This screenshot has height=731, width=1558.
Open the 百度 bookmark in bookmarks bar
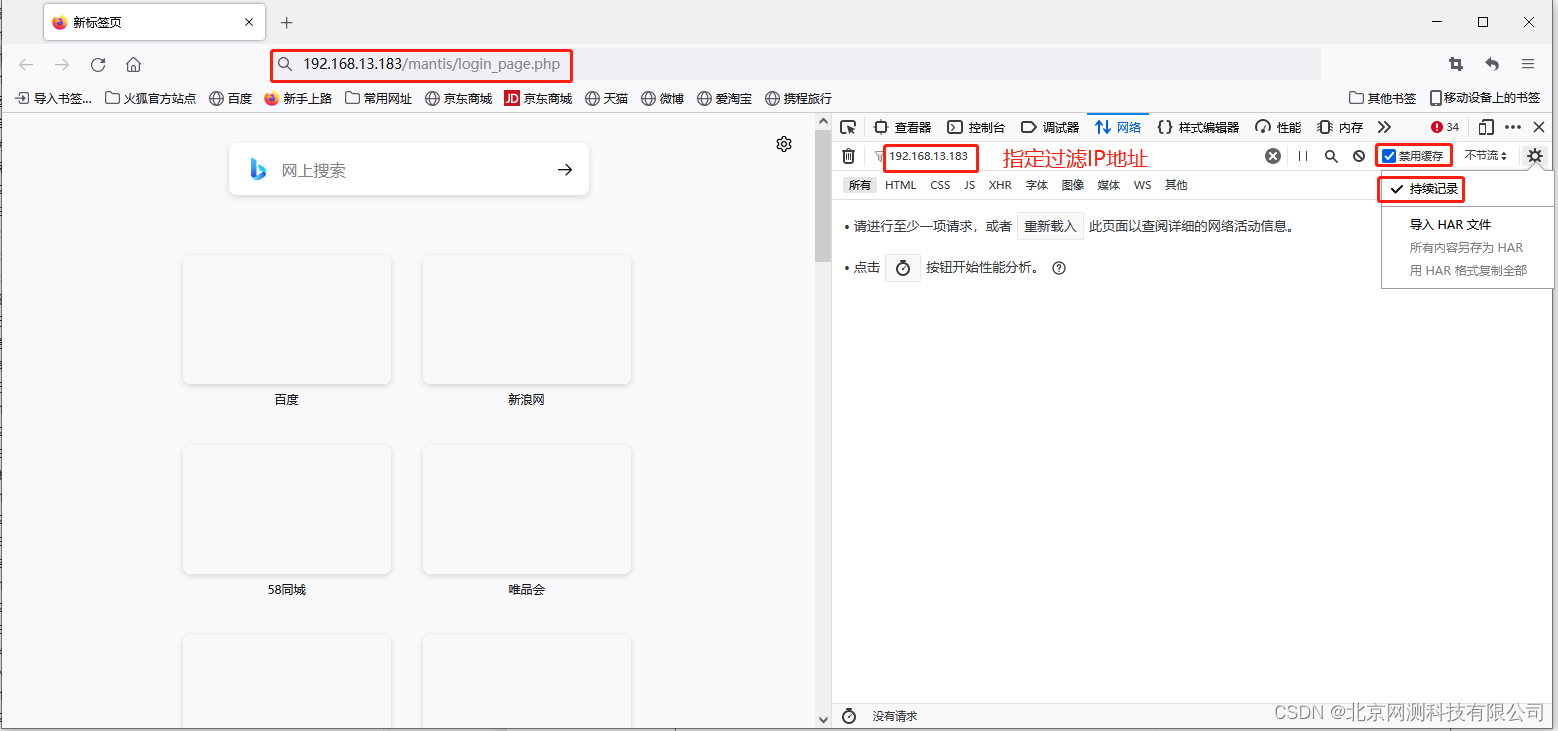pyautogui.click(x=230, y=98)
